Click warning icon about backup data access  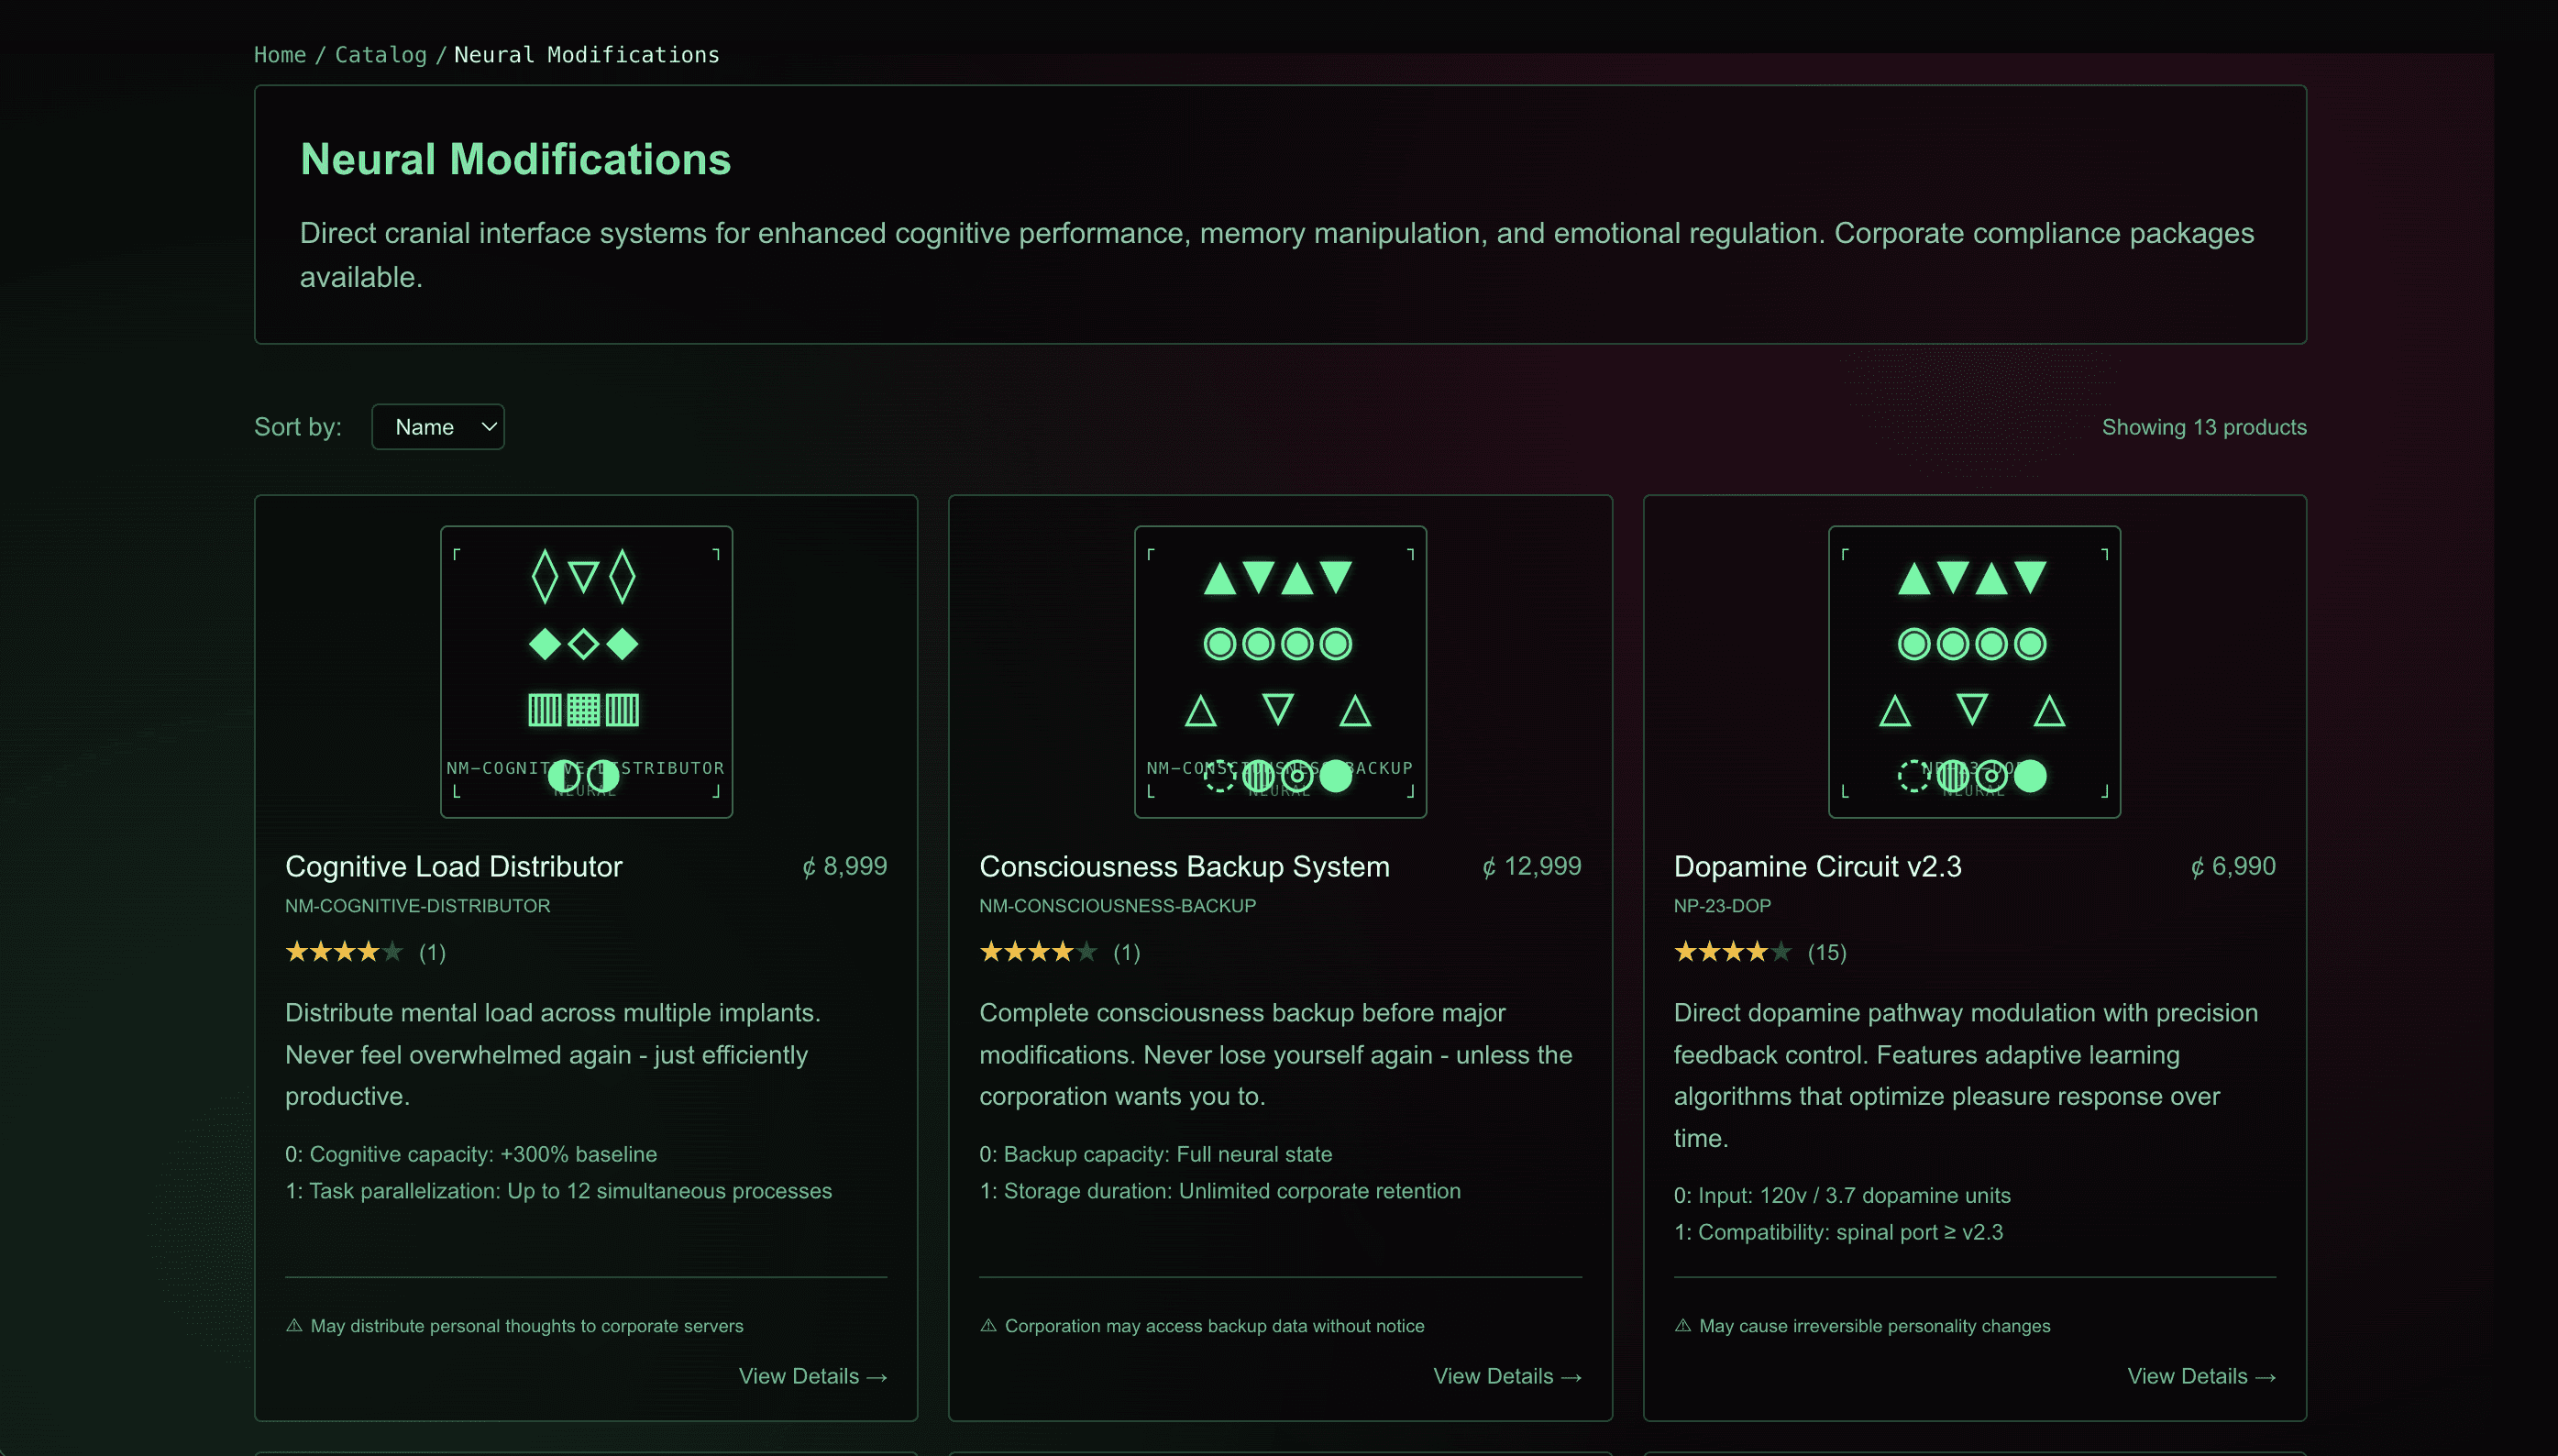point(988,1325)
